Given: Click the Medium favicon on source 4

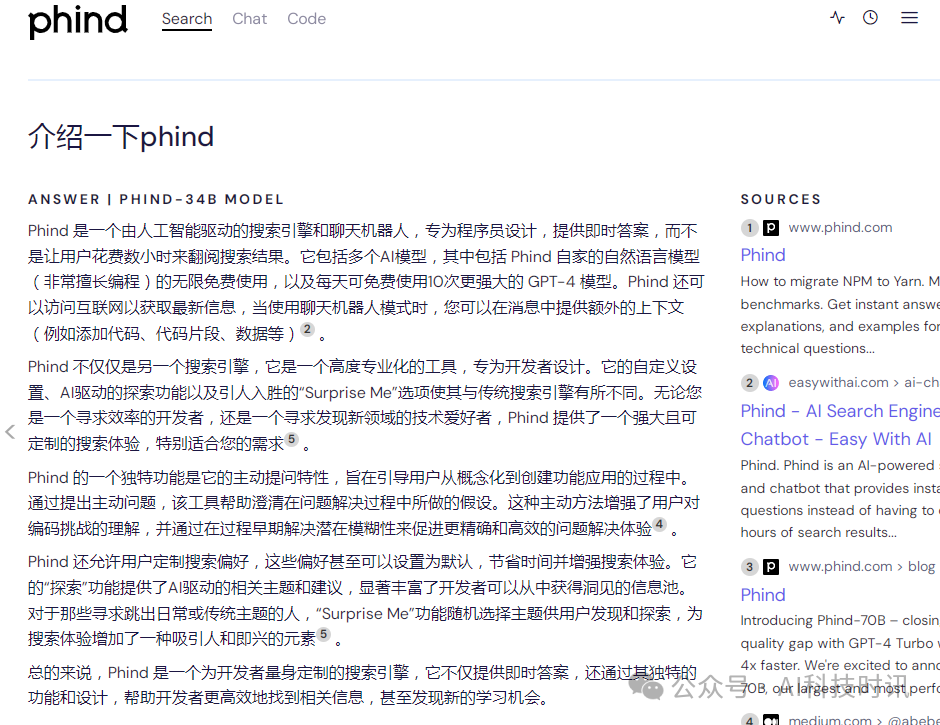Looking at the screenshot, I should (x=770, y=719).
